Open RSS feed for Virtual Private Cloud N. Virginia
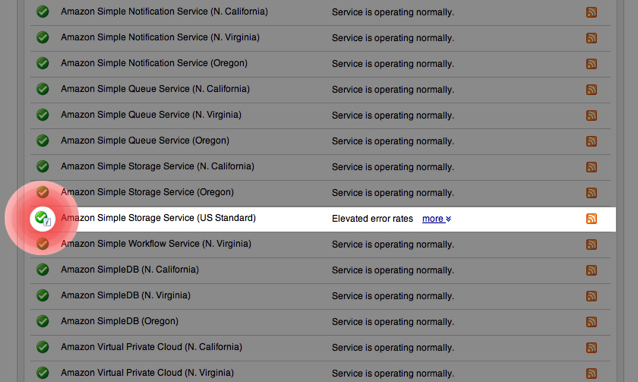The height and width of the screenshot is (382, 638). (x=591, y=373)
